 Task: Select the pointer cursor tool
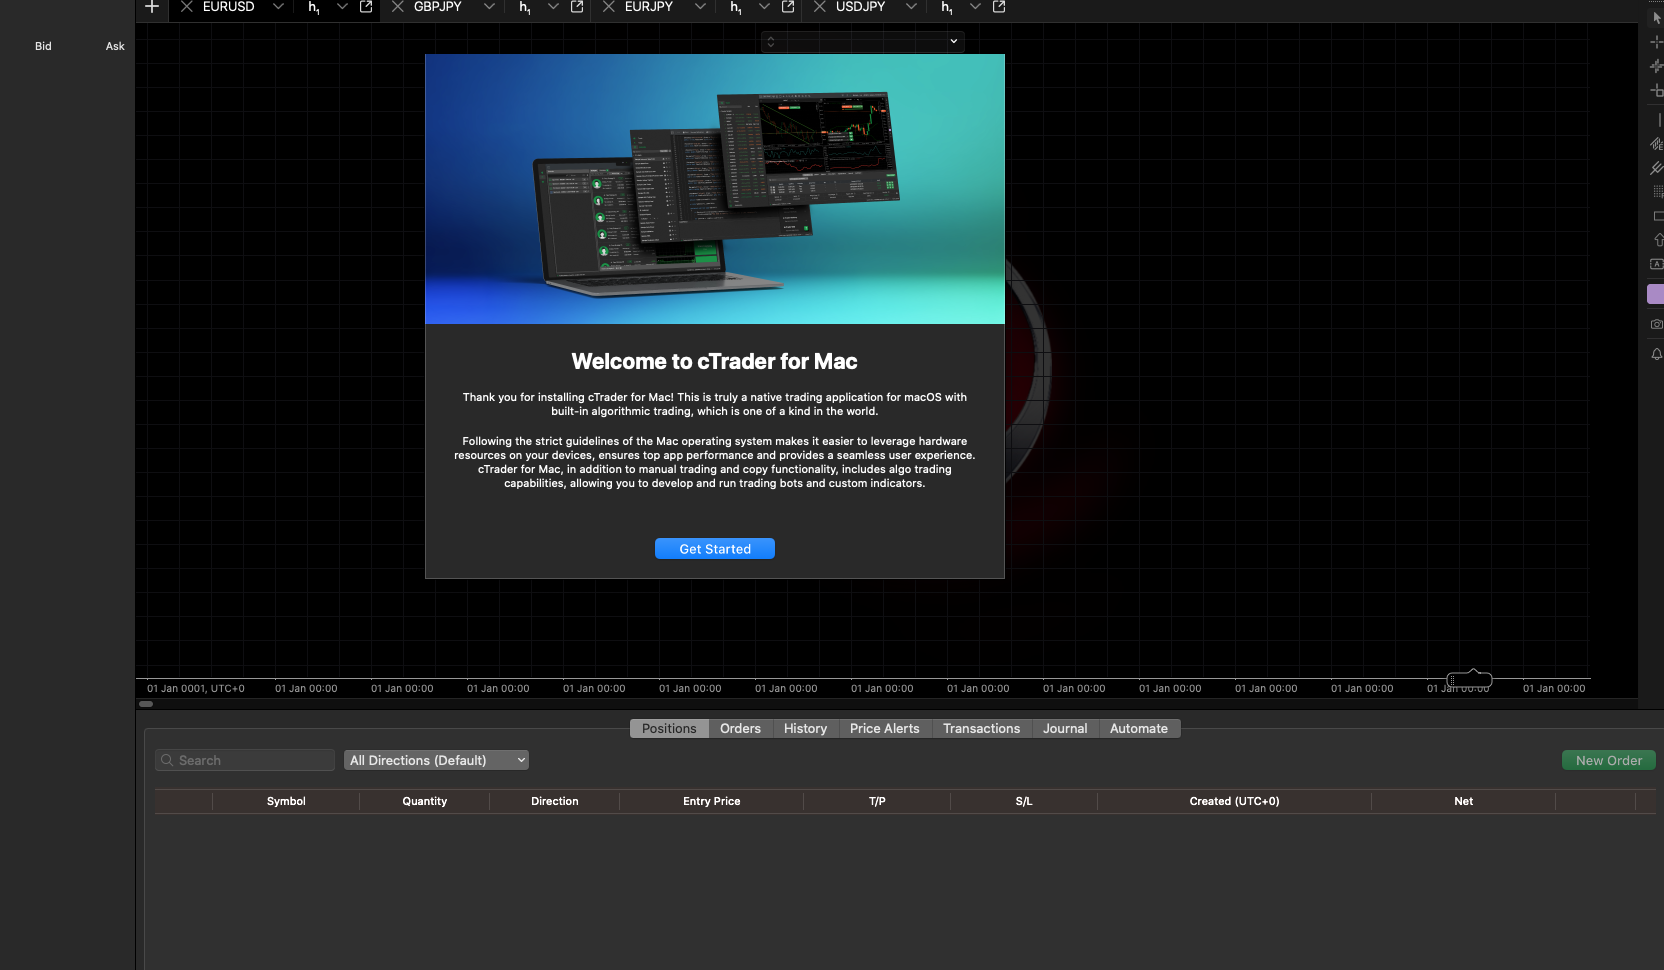[1657, 18]
